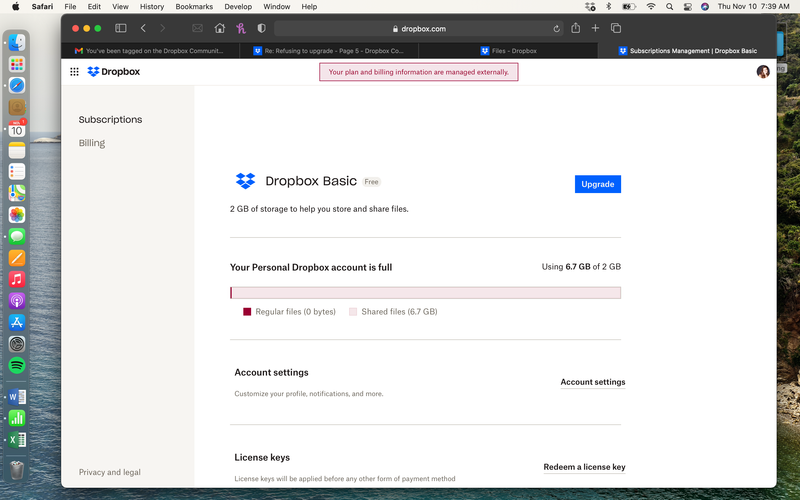Click the blue Upgrade button

tap(597, 184)
